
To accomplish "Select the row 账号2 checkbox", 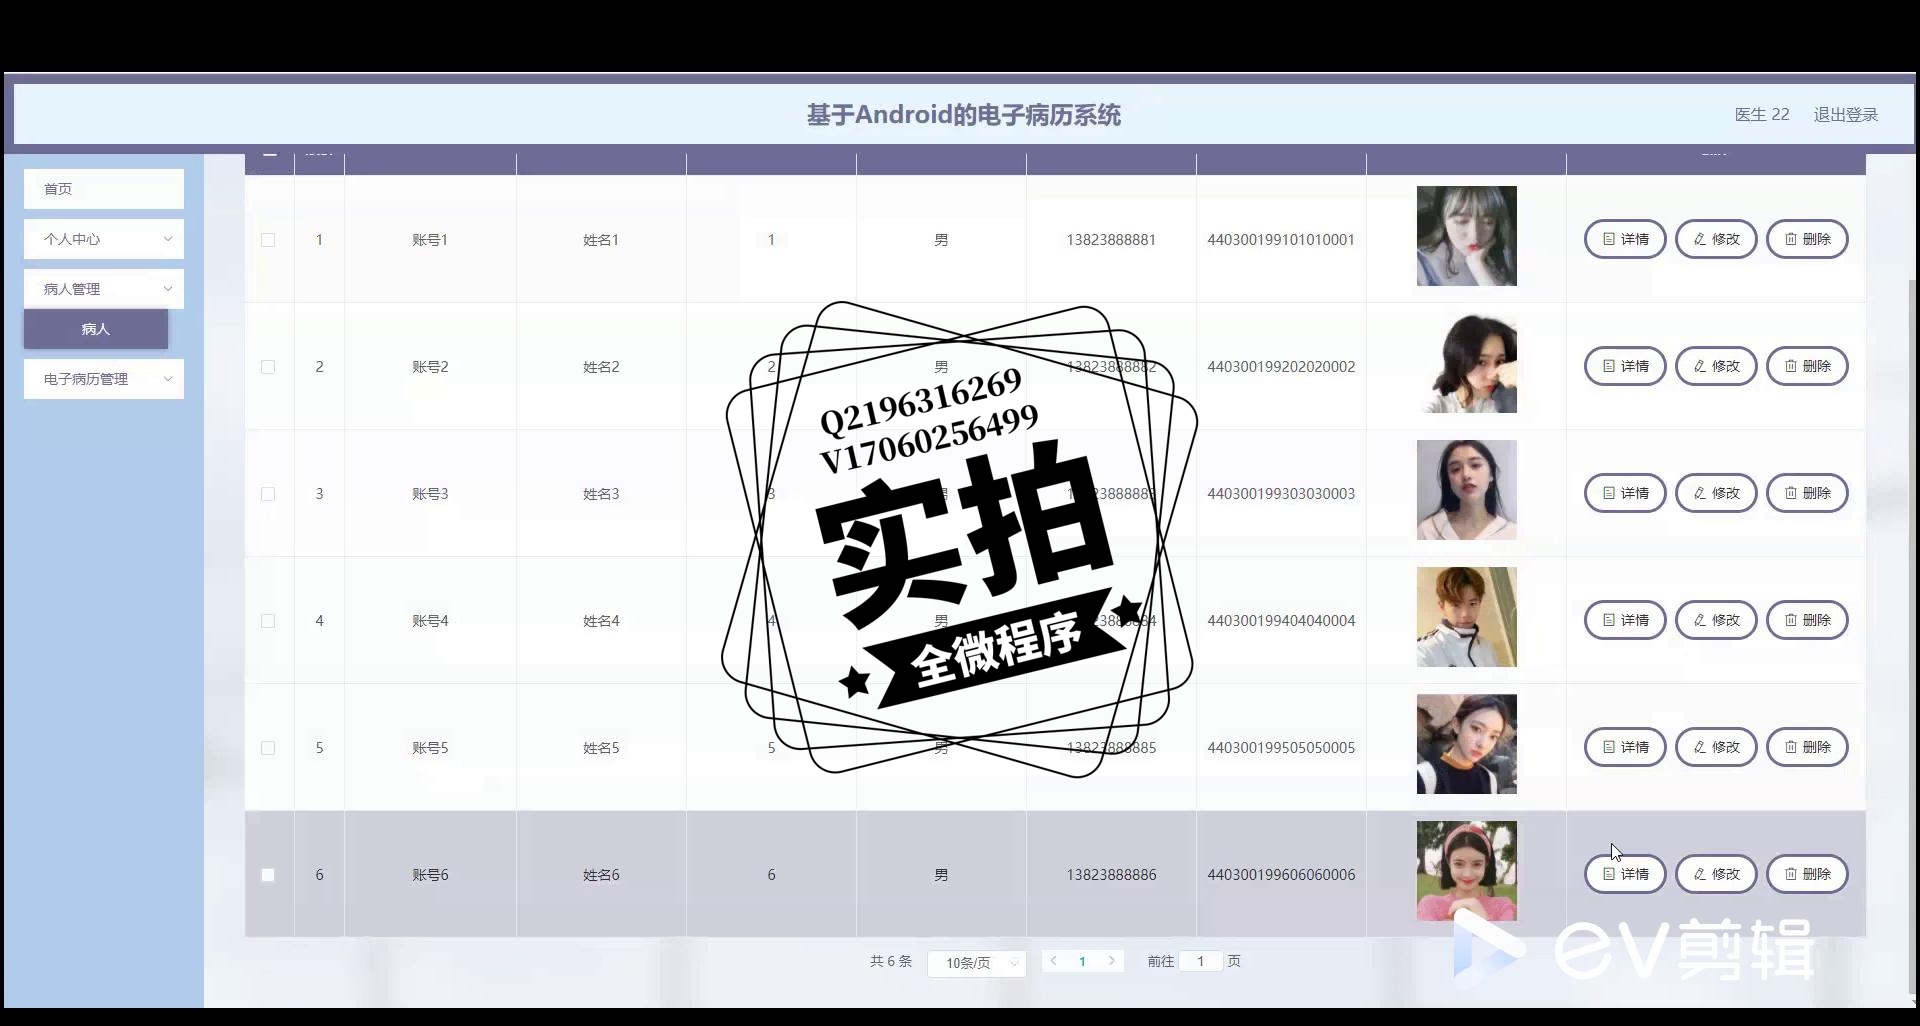I will tap(268, 367).
